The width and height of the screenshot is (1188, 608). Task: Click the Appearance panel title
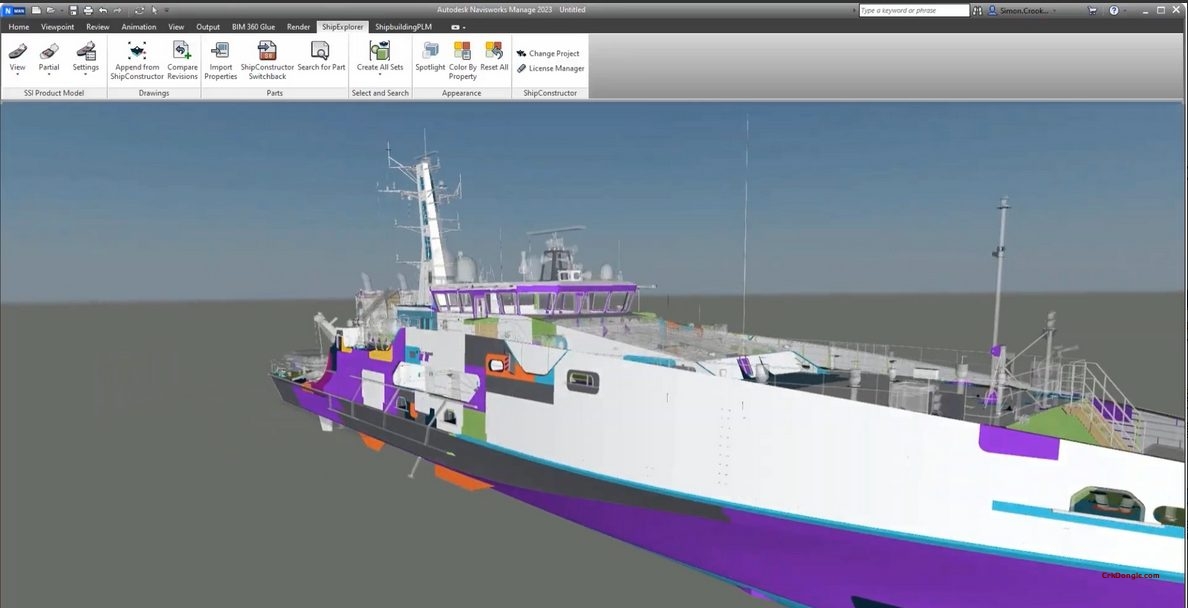(461, 93)
